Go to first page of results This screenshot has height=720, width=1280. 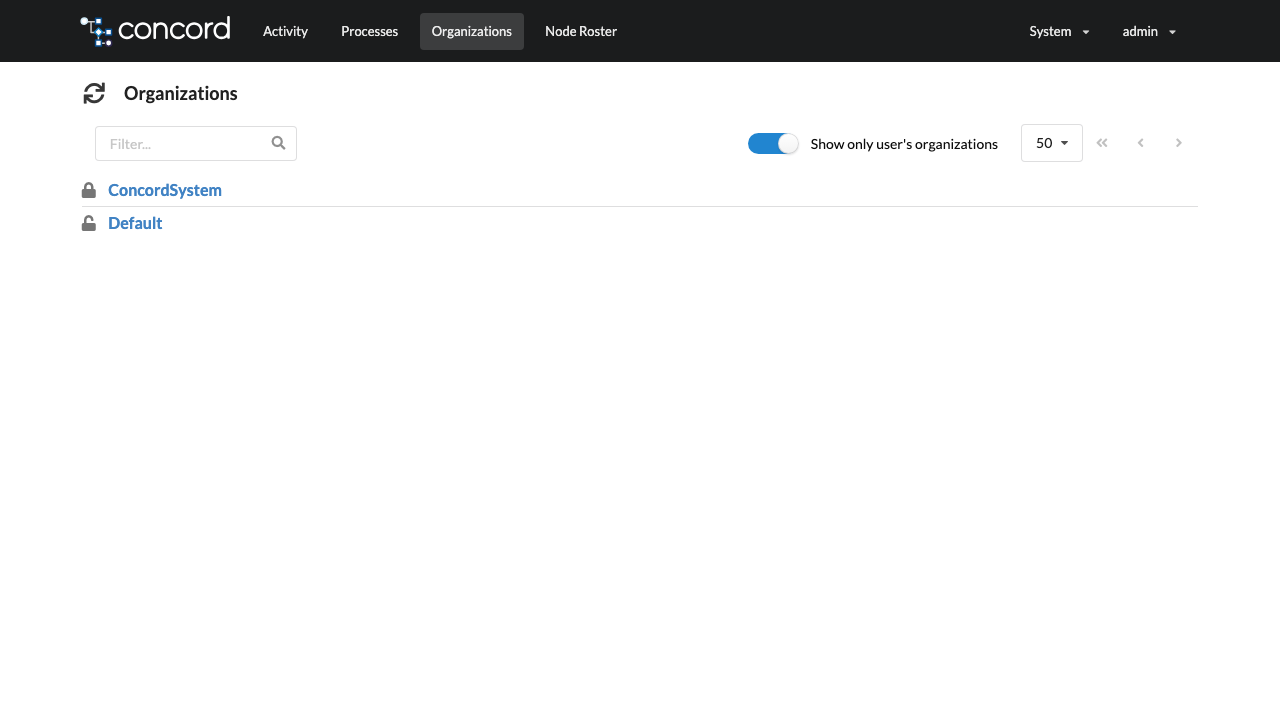tap(1102, 143)
